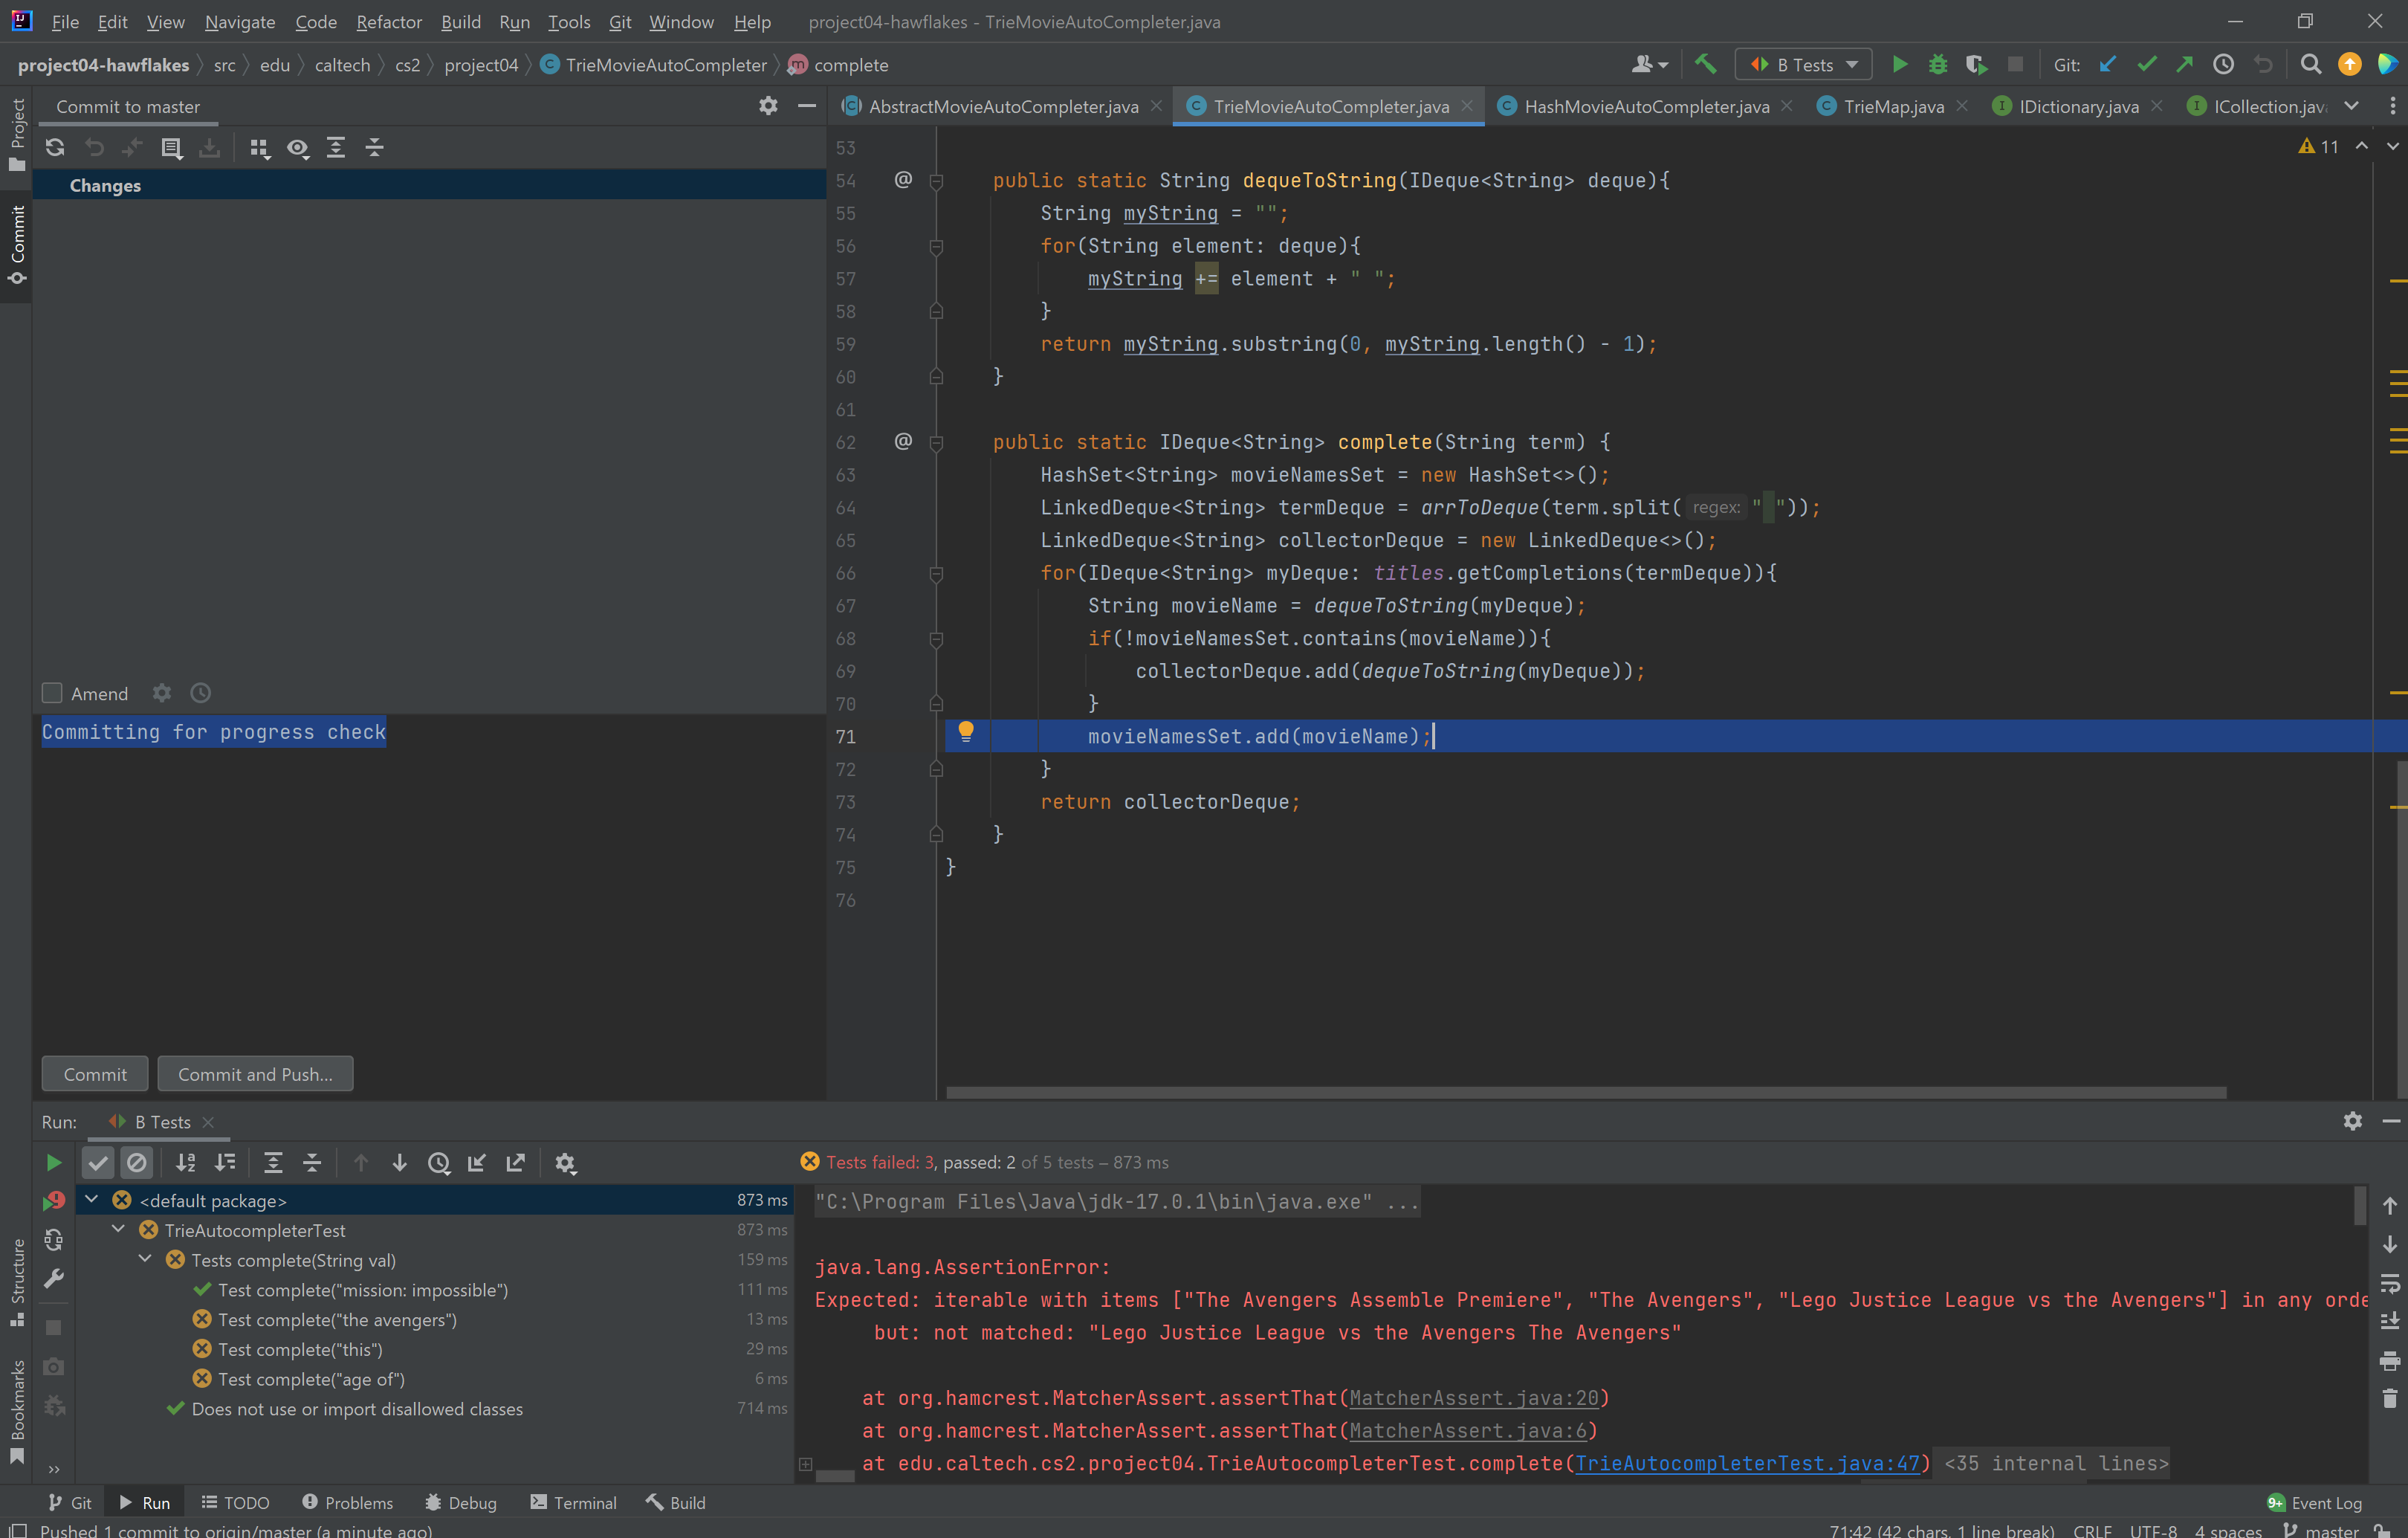
Task: Toggle Show Passed tests checkmark button
Action: tap(98, 1162)
